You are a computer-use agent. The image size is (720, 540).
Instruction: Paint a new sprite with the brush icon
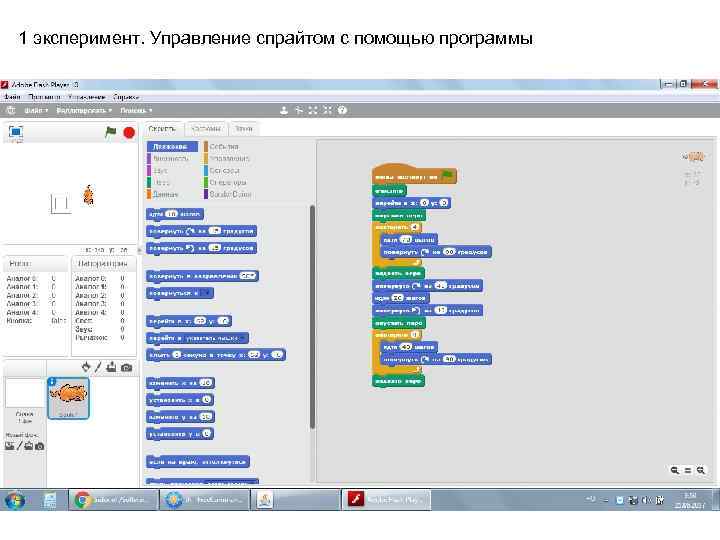(x=98, y=367)
